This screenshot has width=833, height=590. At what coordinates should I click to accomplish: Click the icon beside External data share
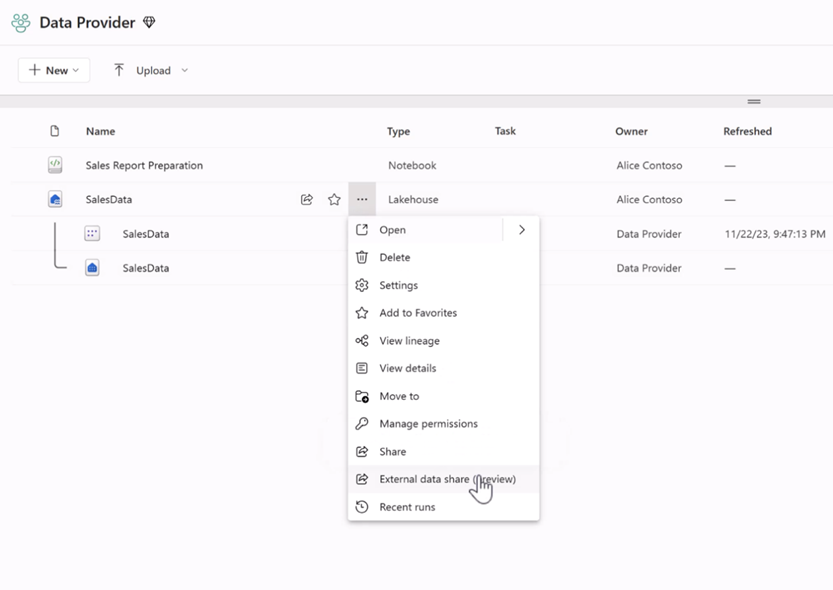point(362,479)
